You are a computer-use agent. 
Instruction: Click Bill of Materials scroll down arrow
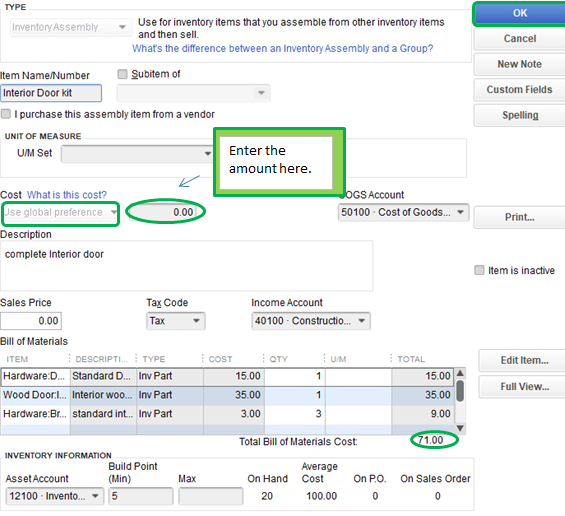click(x=460, y=428)
